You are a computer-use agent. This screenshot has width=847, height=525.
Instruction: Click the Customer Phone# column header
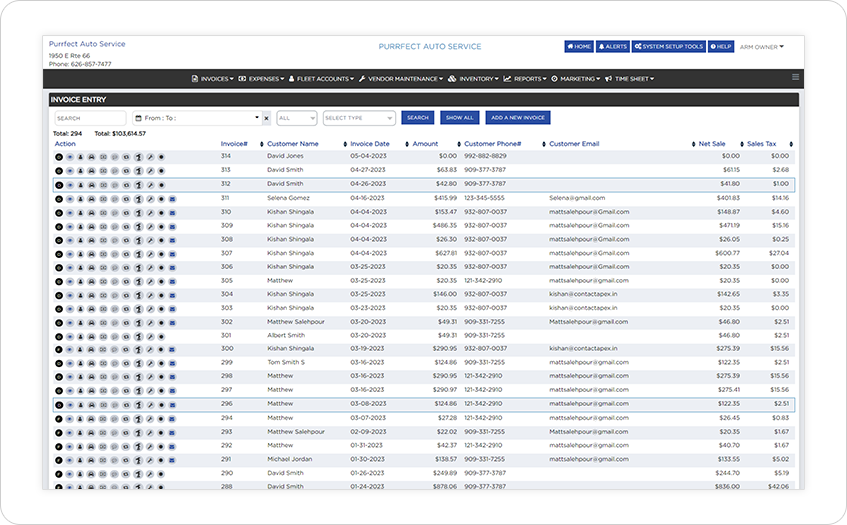click(493, 144)
